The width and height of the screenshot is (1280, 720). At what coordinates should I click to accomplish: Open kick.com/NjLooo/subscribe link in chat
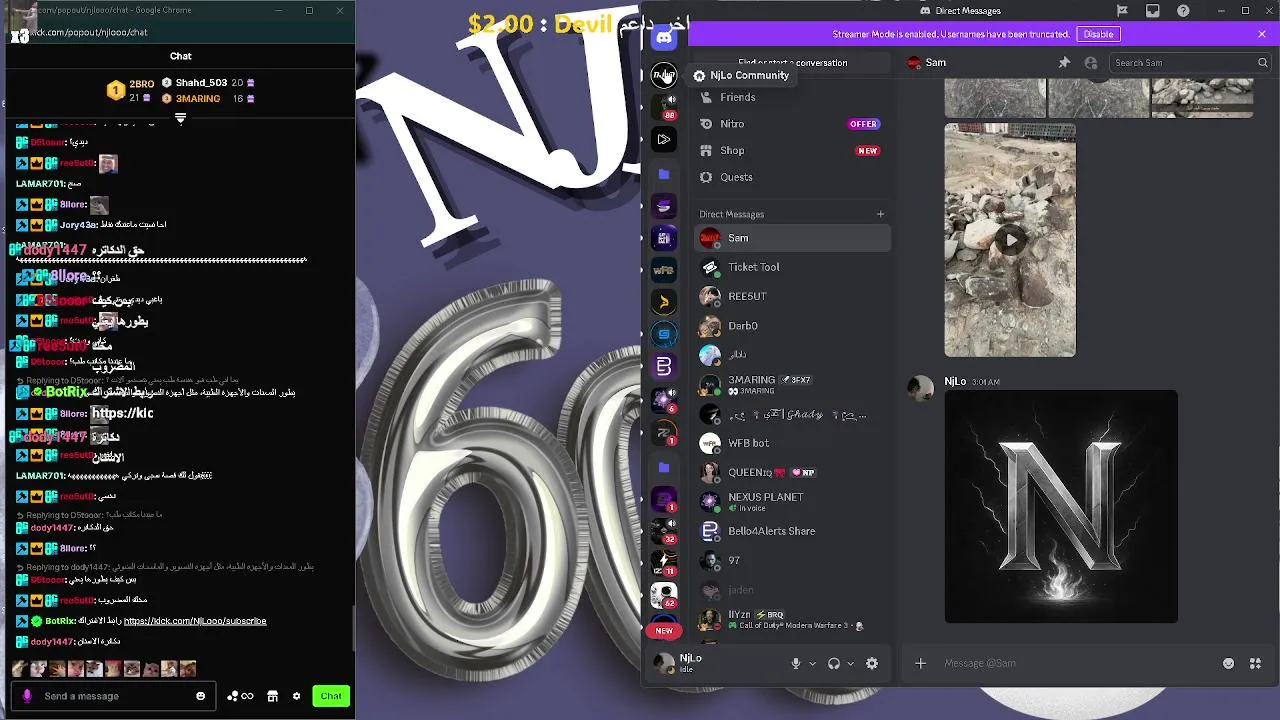tap(195, 621)
